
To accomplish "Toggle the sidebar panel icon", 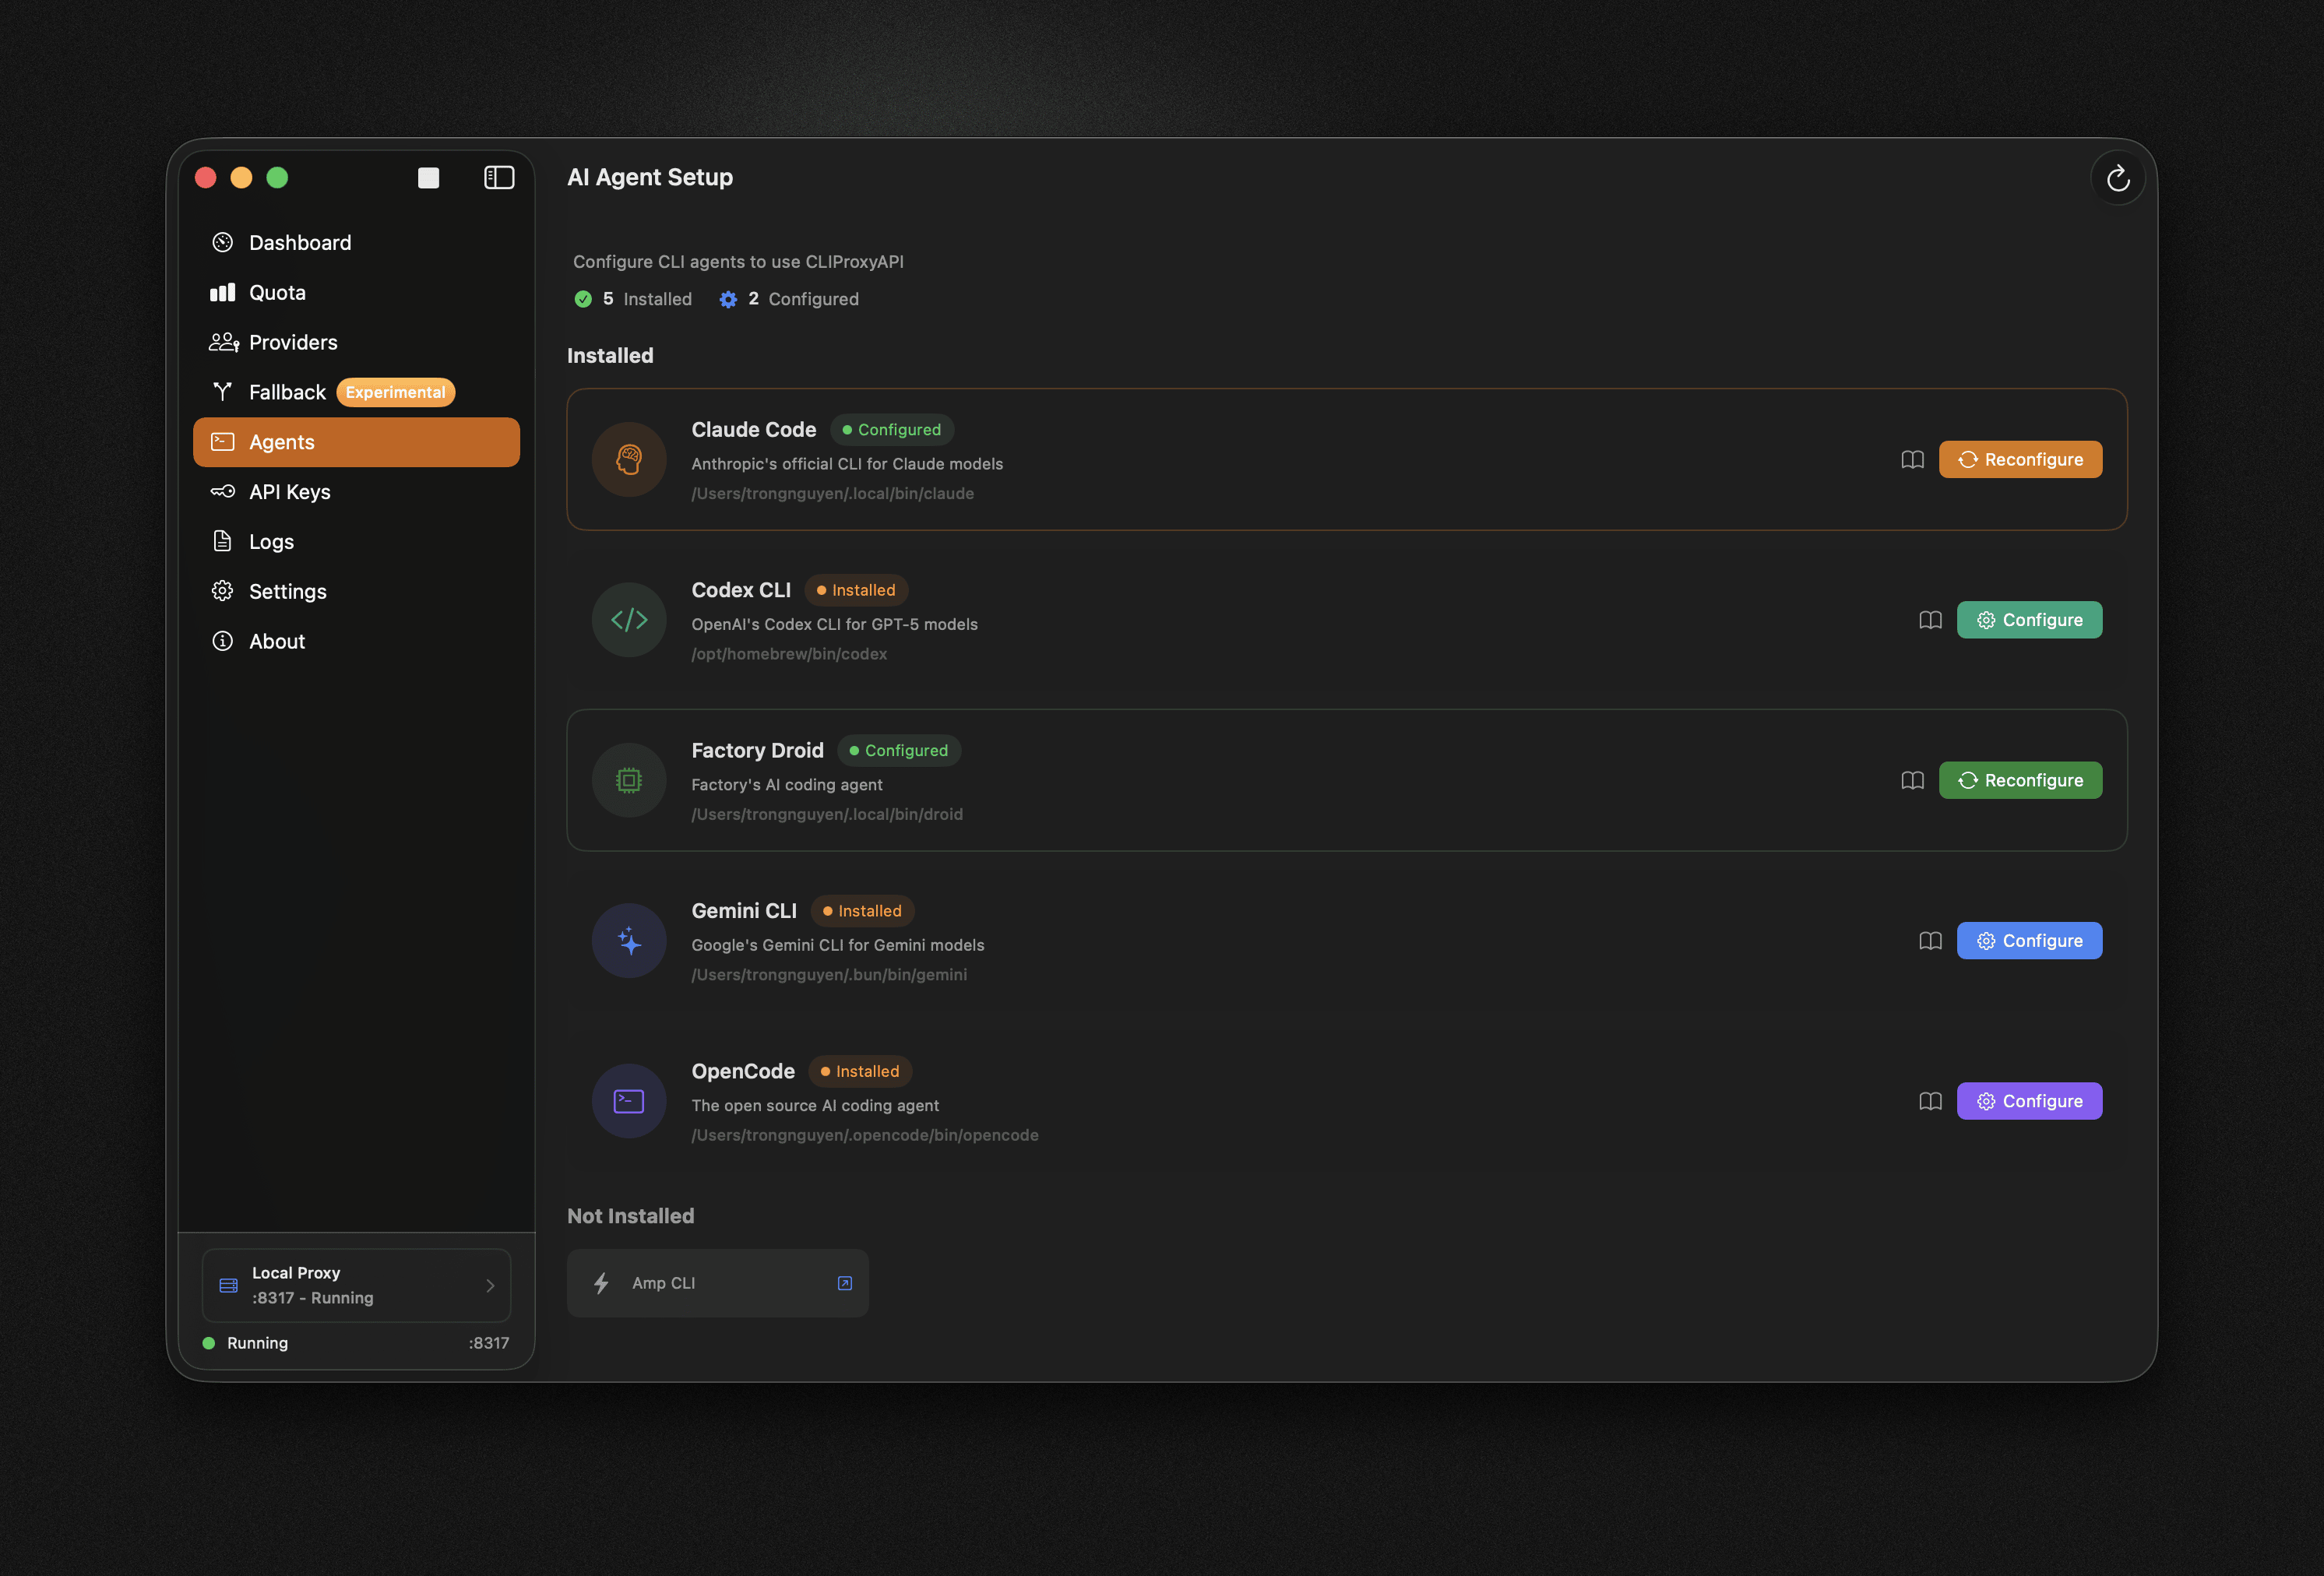I will click(499, 178).
